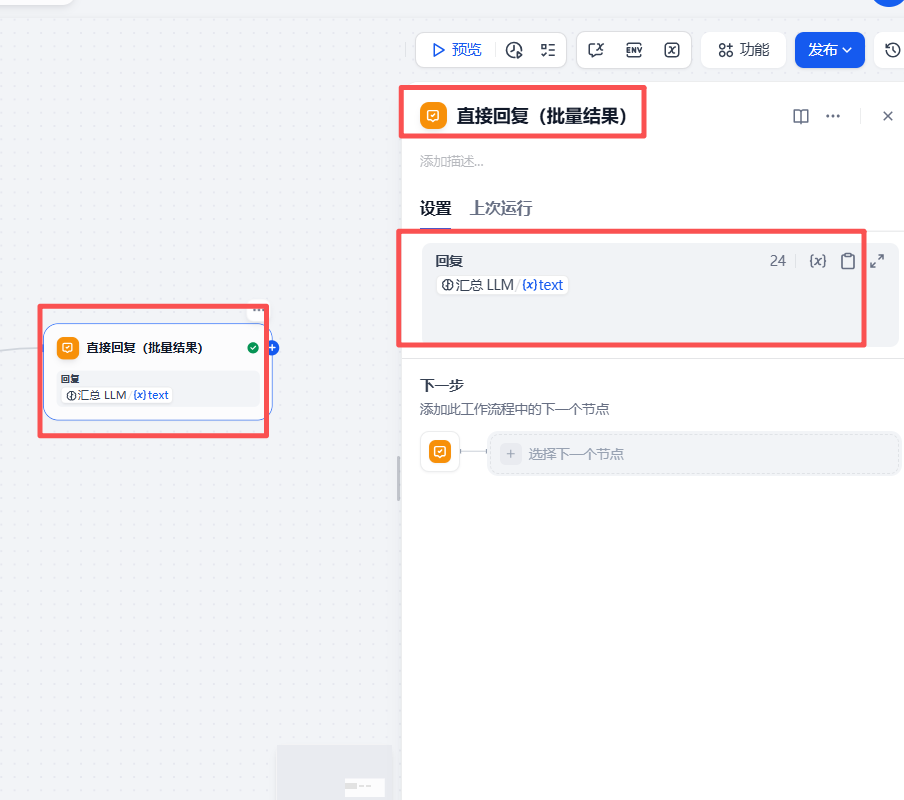
Task: Switch to the 设置 tab
Action: tap(435, 209)
